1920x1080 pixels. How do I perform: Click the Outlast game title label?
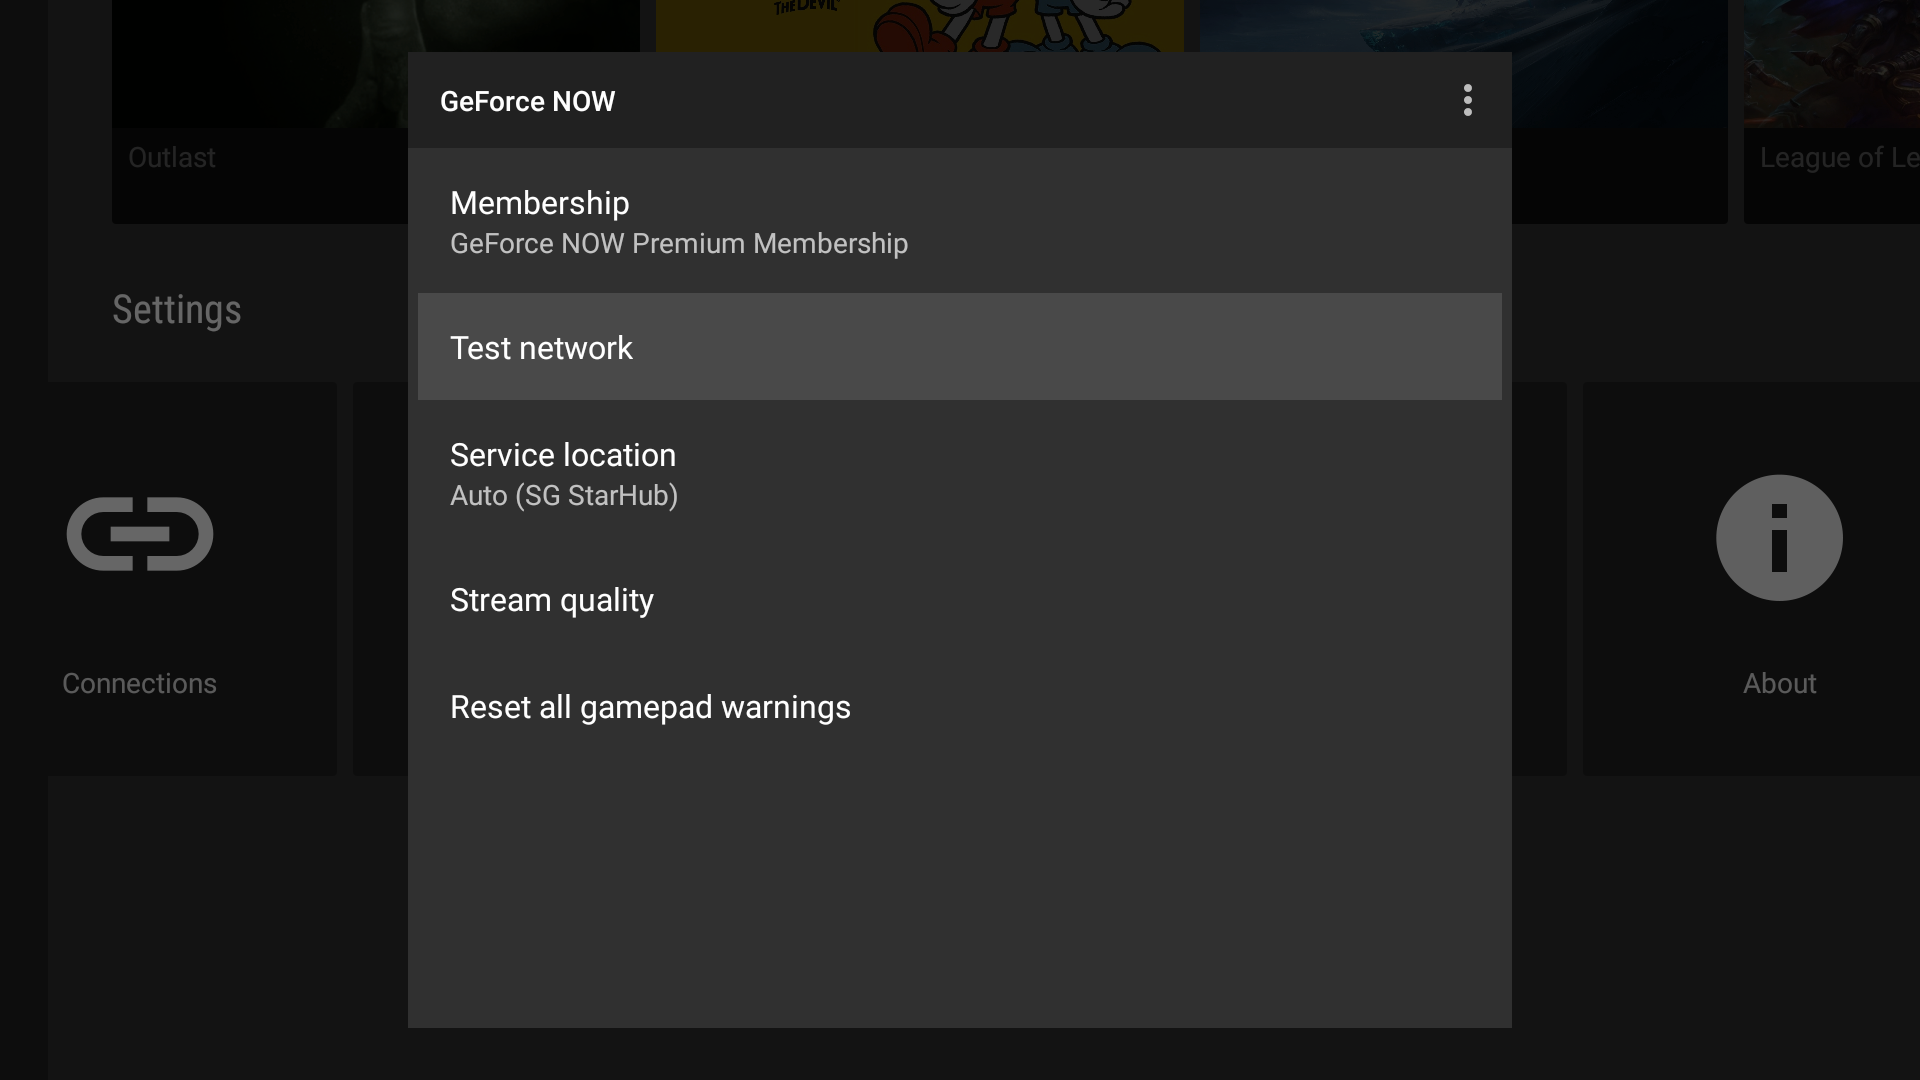[172, 158]
